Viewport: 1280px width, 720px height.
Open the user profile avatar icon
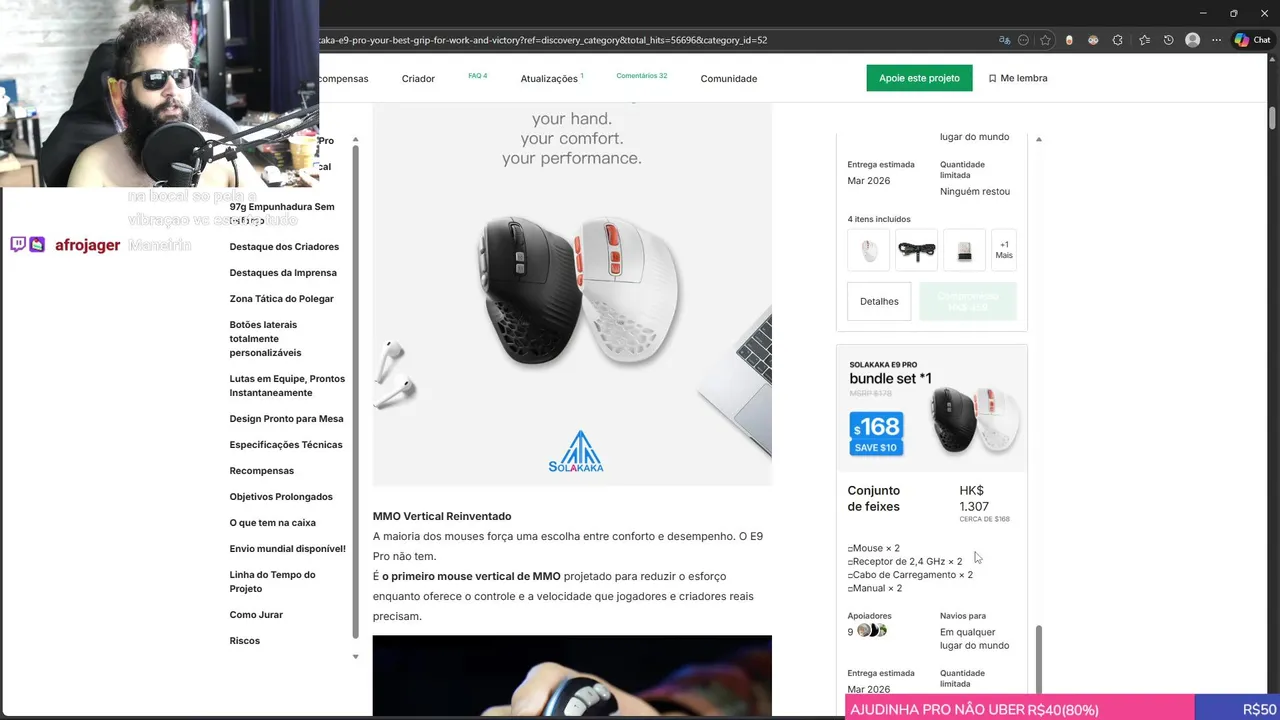pyautogui.click(x=1192, y=40)
